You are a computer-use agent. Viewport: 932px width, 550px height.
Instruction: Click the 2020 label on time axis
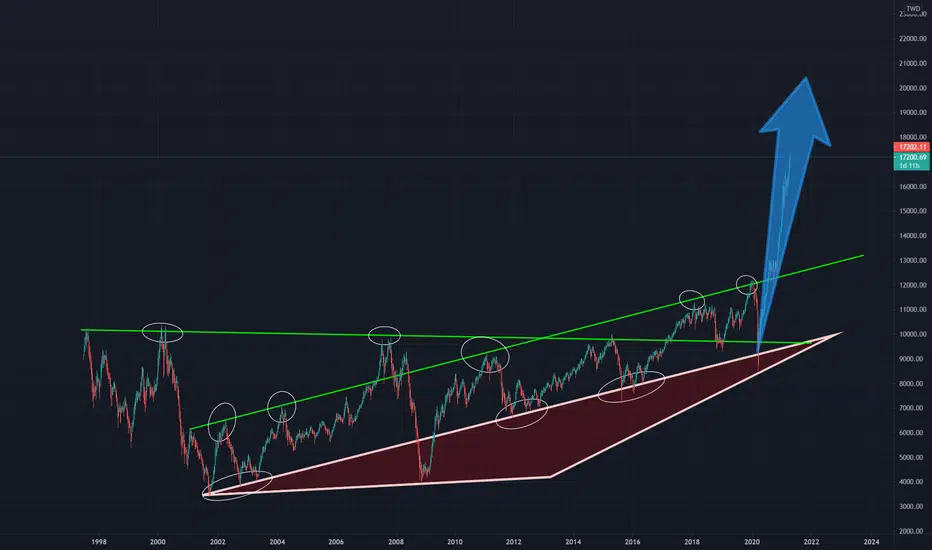(x=752, y=542)
